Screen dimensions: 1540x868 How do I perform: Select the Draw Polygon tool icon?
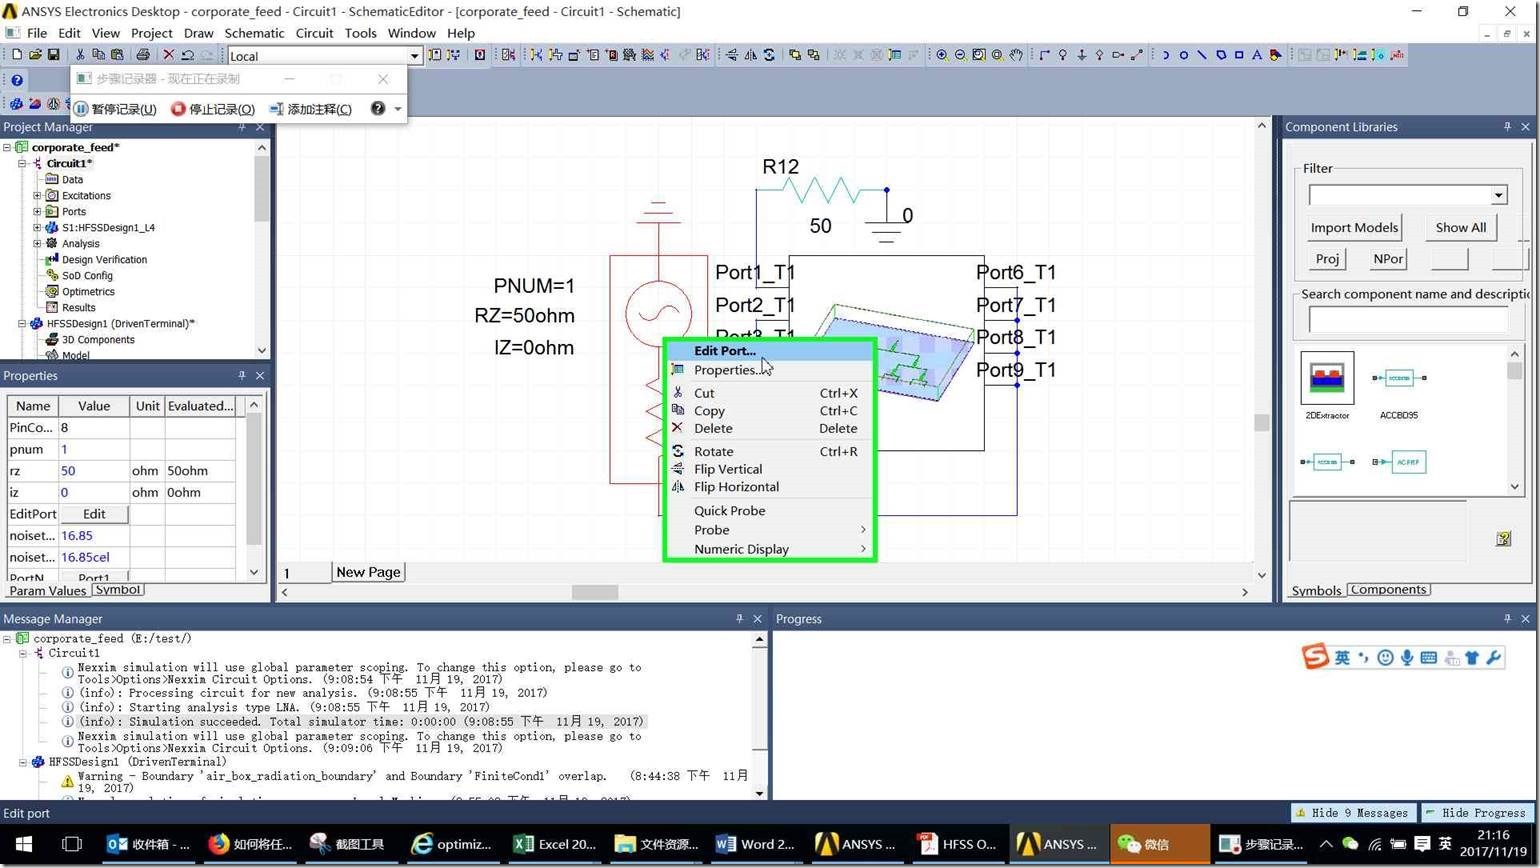point(1220,55)
